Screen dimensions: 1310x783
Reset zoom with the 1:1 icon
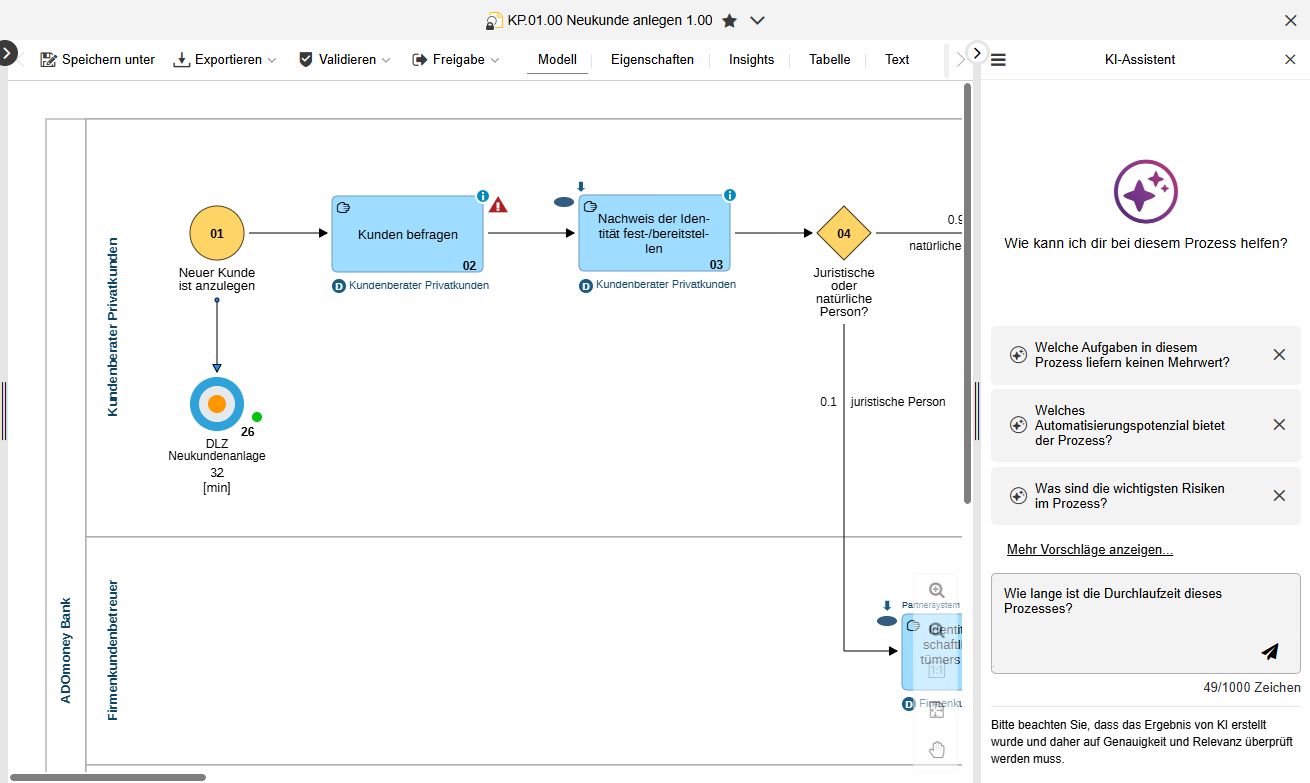click(x=937, y=670)
